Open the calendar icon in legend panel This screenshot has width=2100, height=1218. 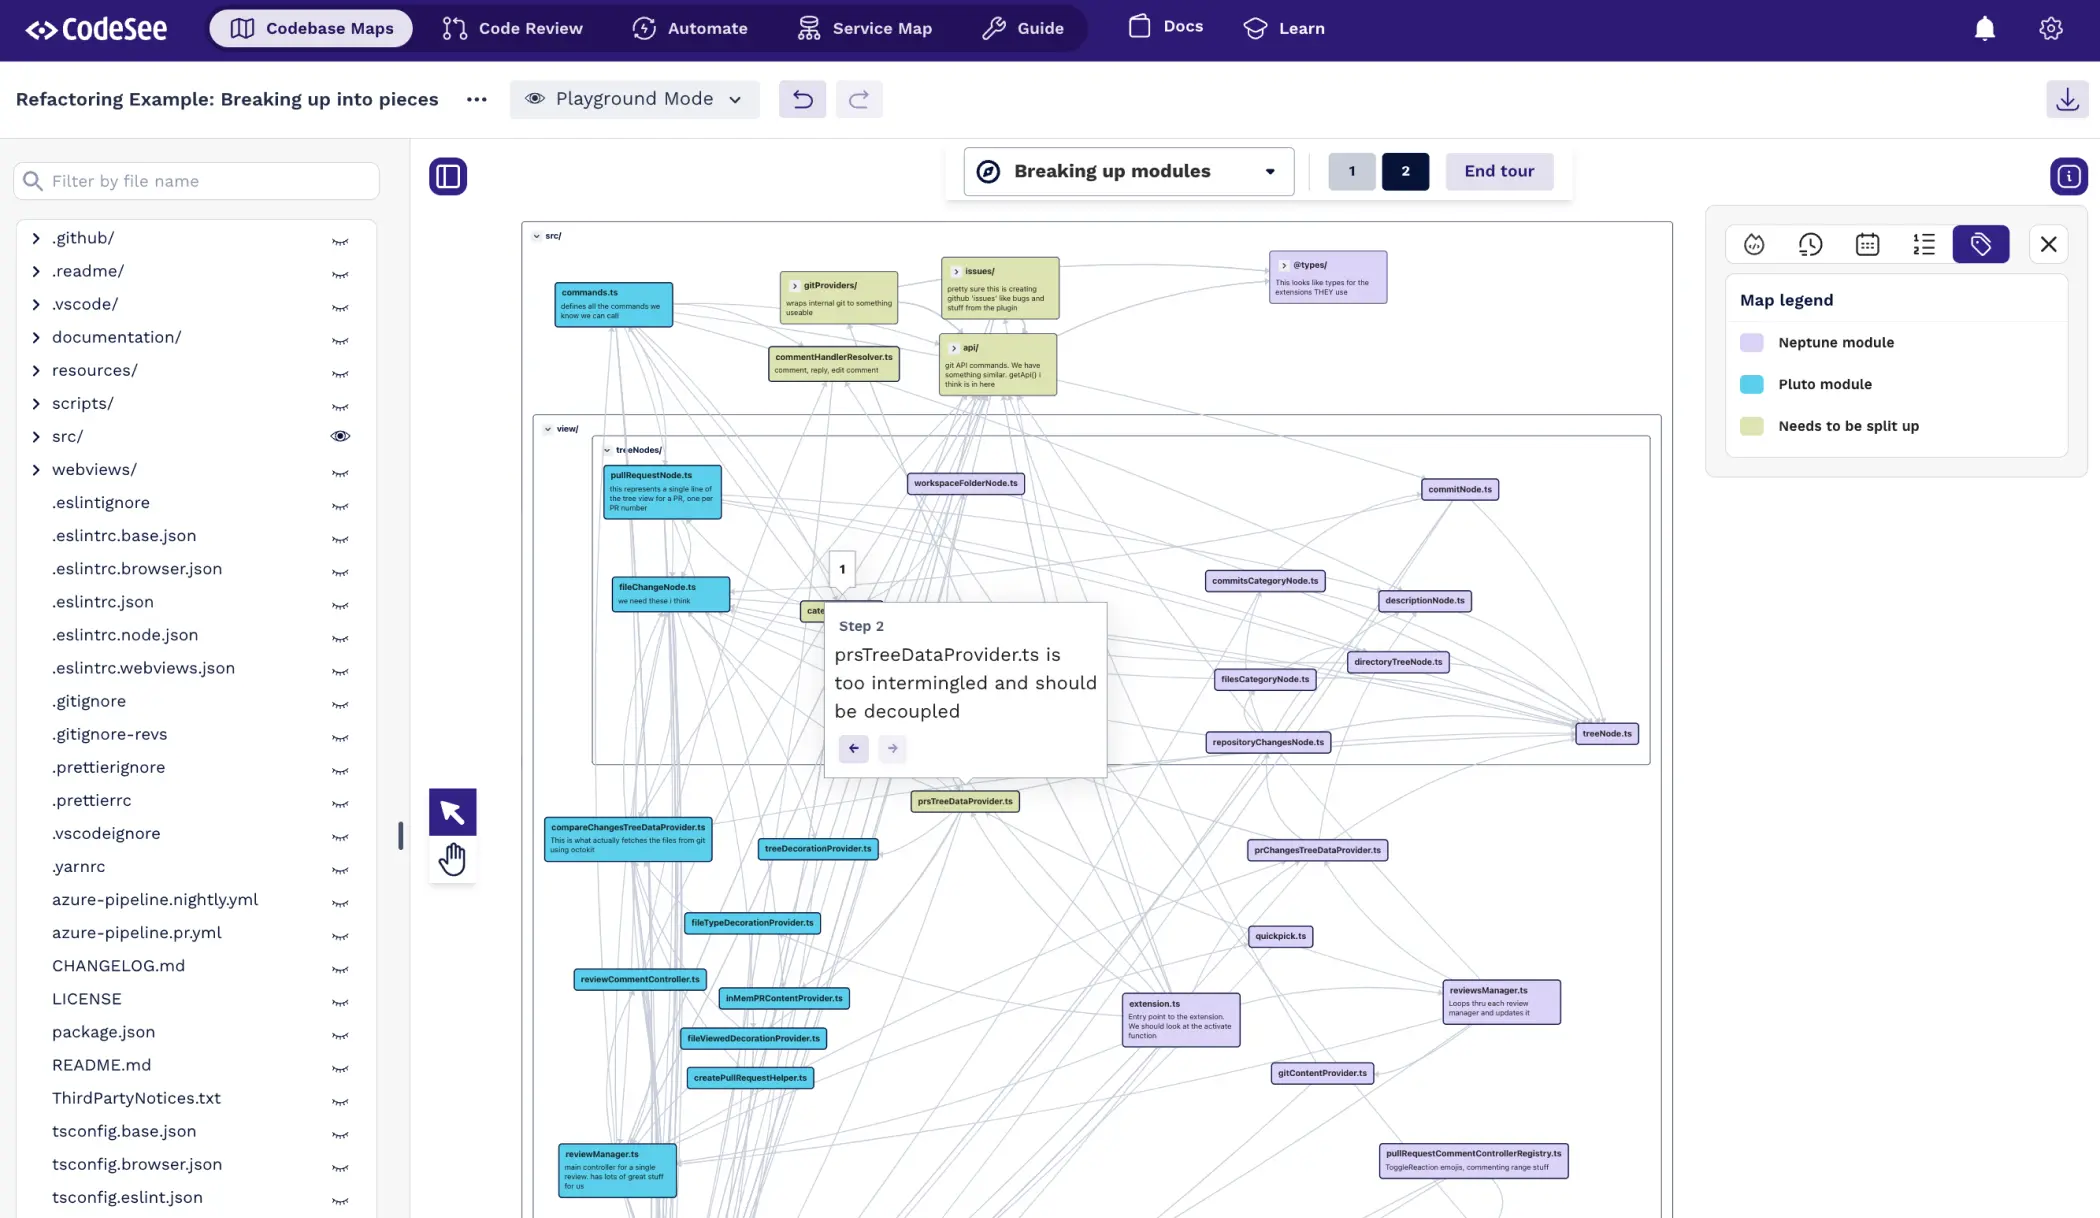pyautogui.click(x=1867, y=244)
